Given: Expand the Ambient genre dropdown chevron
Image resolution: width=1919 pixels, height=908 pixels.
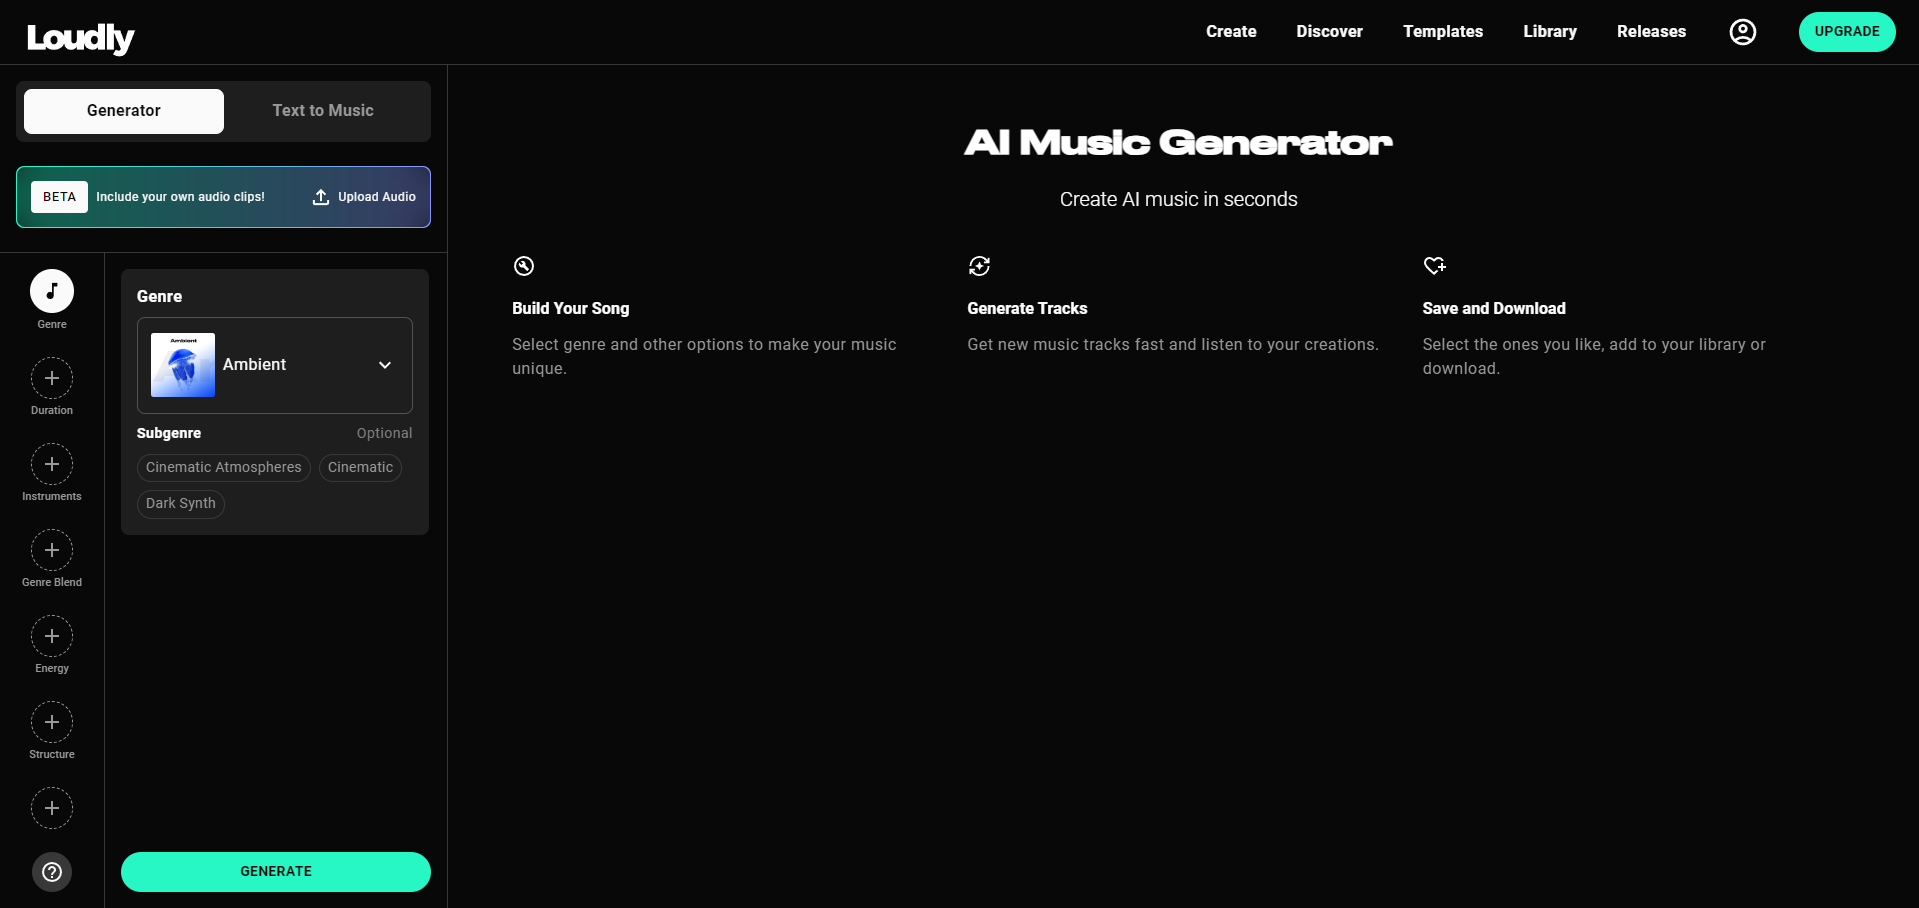Looking at the screenshot, I should [x=385, y=365].
